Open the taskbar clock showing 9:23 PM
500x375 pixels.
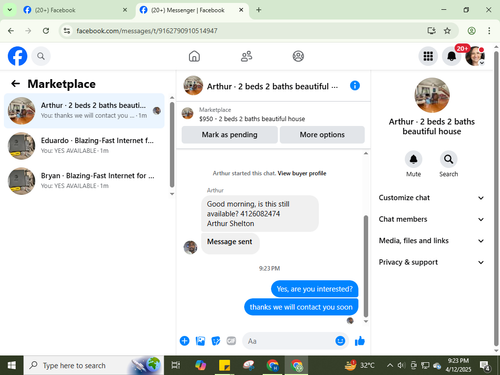458,365
